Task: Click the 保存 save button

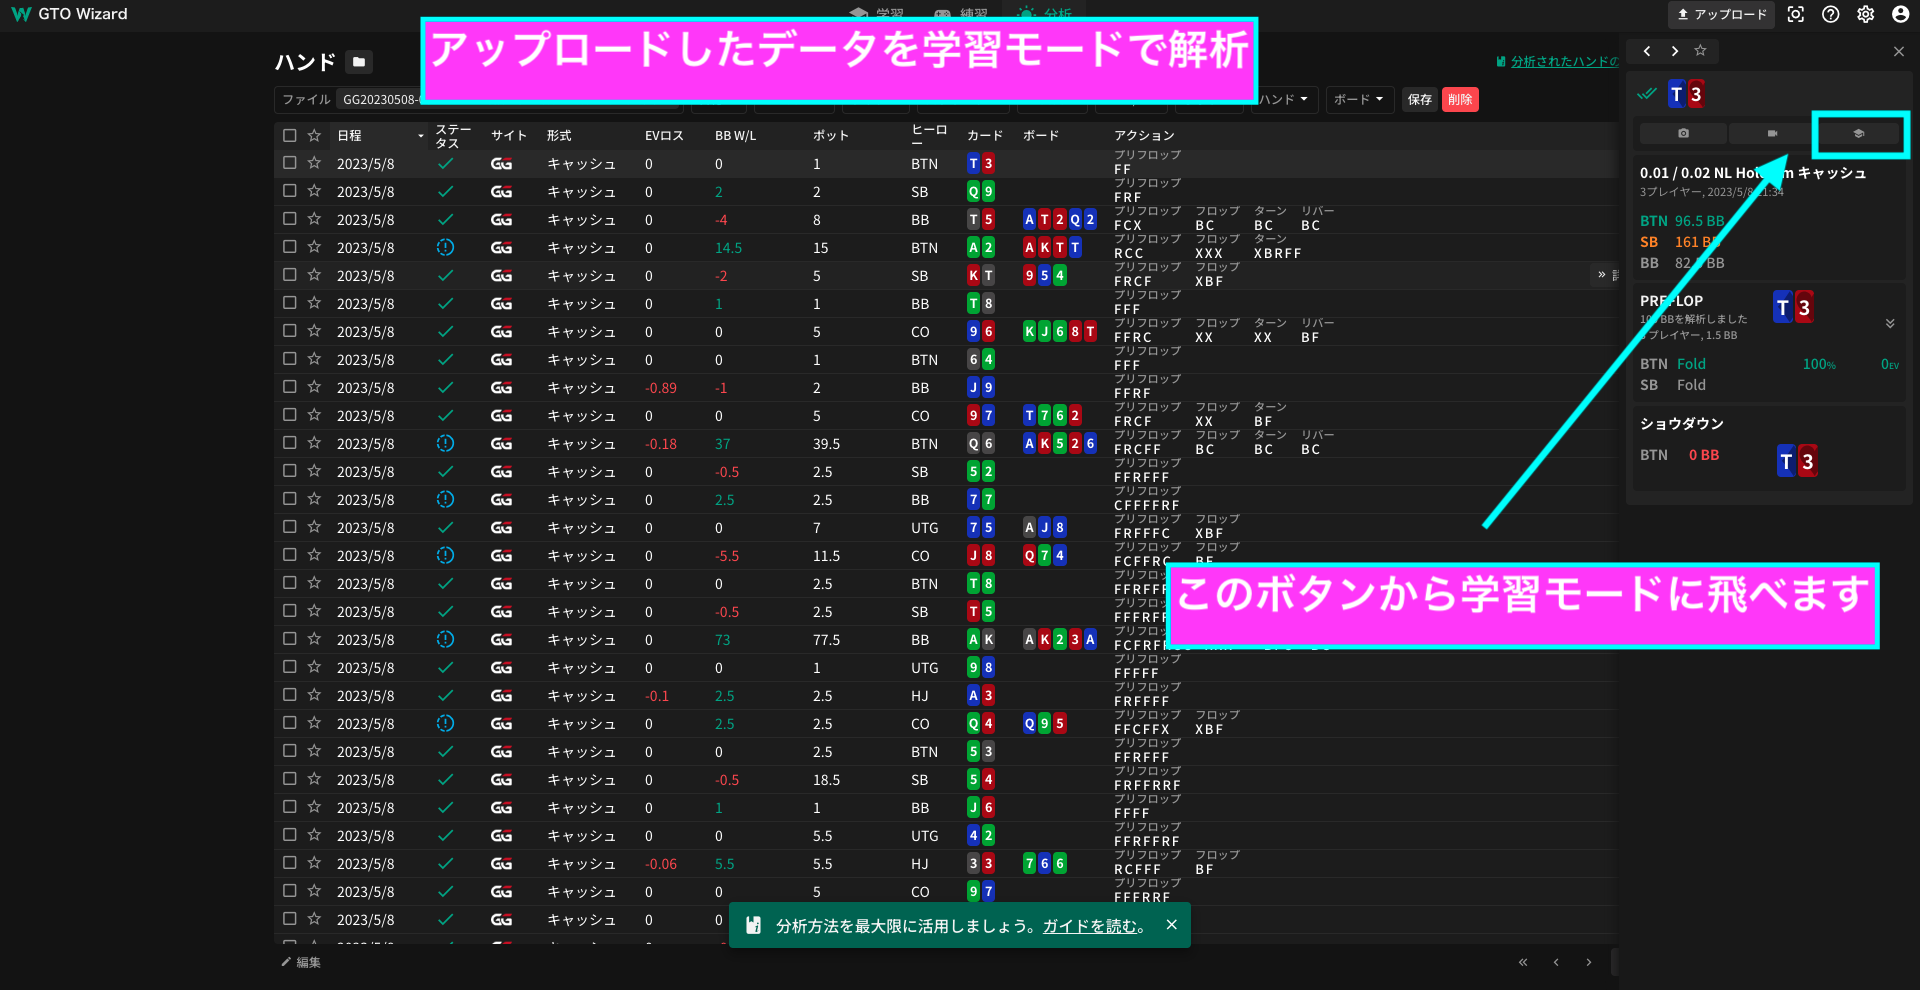Action: coord(1420,99)
